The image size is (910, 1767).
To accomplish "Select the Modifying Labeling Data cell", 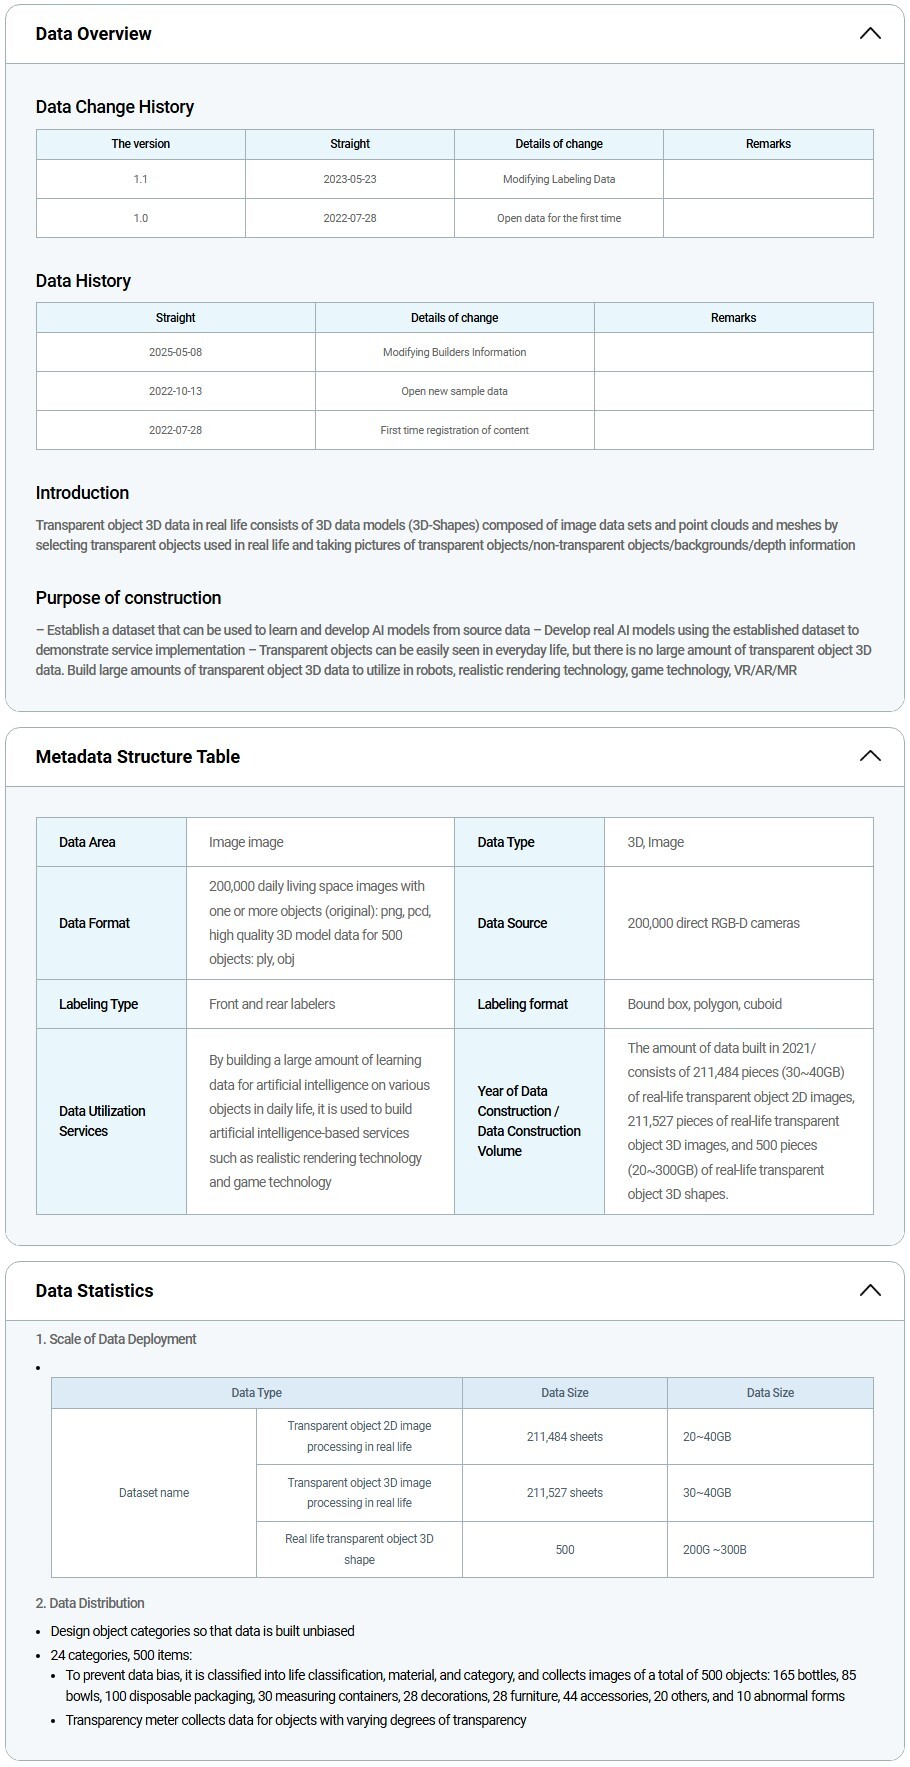I will [x=559, y=179].
